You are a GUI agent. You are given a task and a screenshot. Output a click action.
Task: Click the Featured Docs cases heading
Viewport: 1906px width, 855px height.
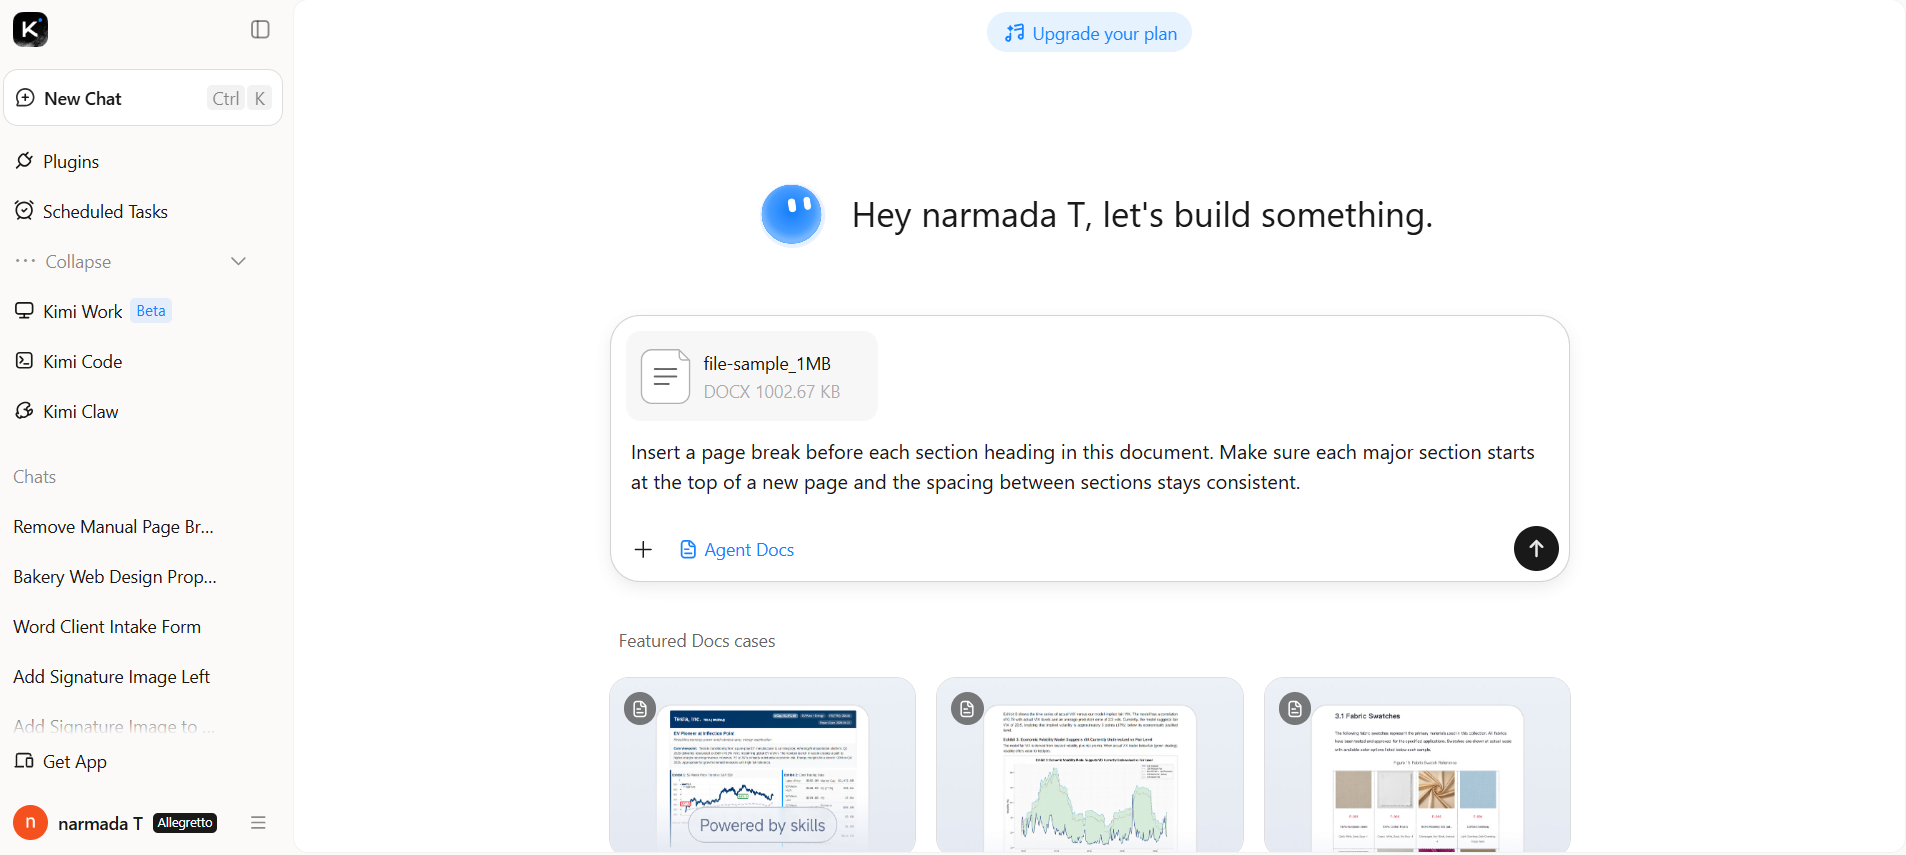697,641
